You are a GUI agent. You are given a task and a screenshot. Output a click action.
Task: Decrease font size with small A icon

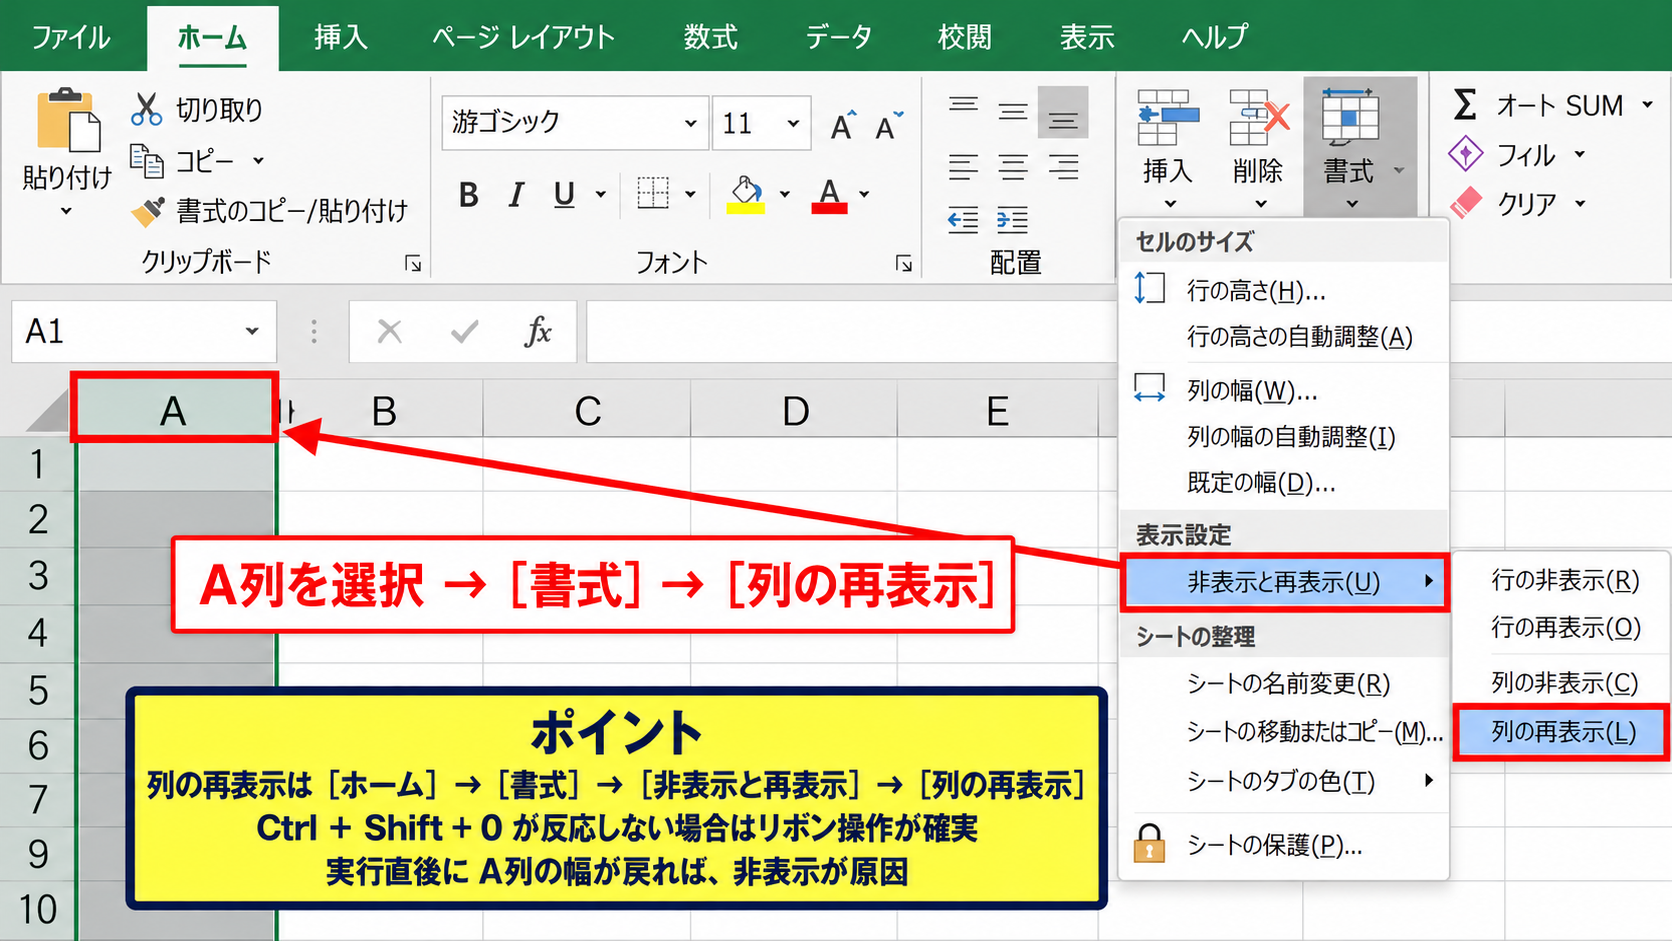point(889,125)
